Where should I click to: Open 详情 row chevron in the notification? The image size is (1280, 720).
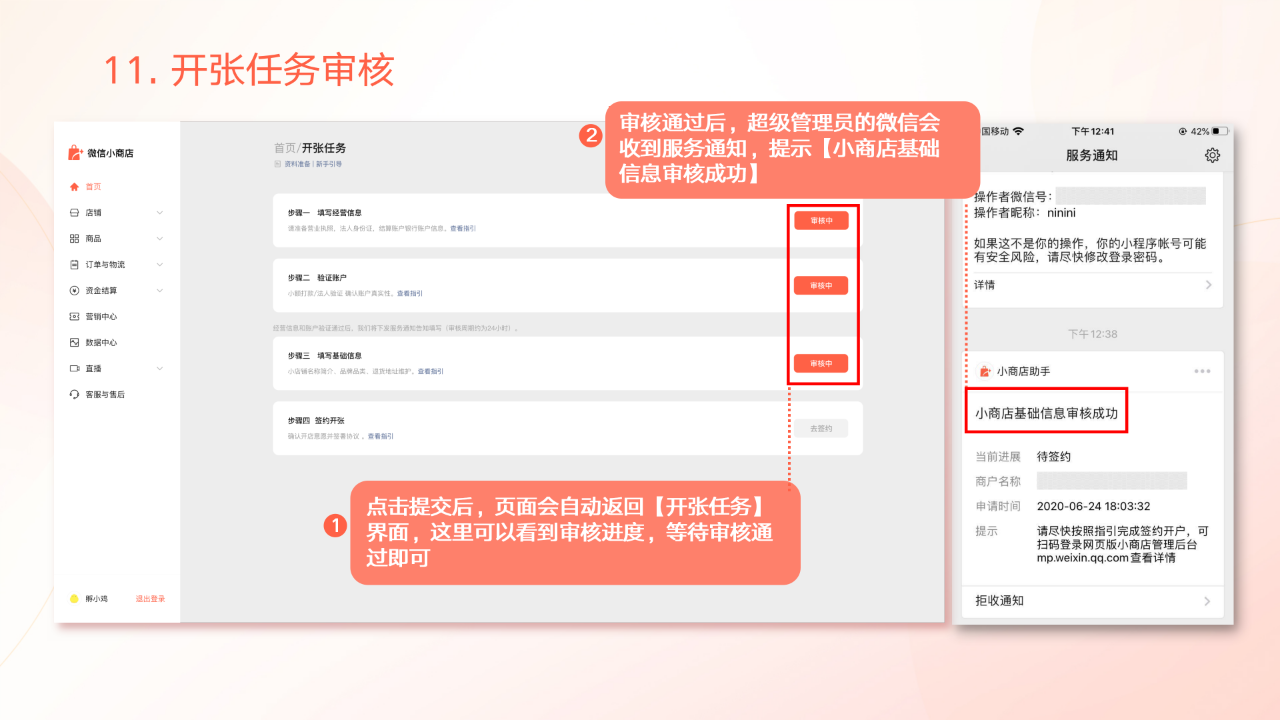tap(1208, 285)
